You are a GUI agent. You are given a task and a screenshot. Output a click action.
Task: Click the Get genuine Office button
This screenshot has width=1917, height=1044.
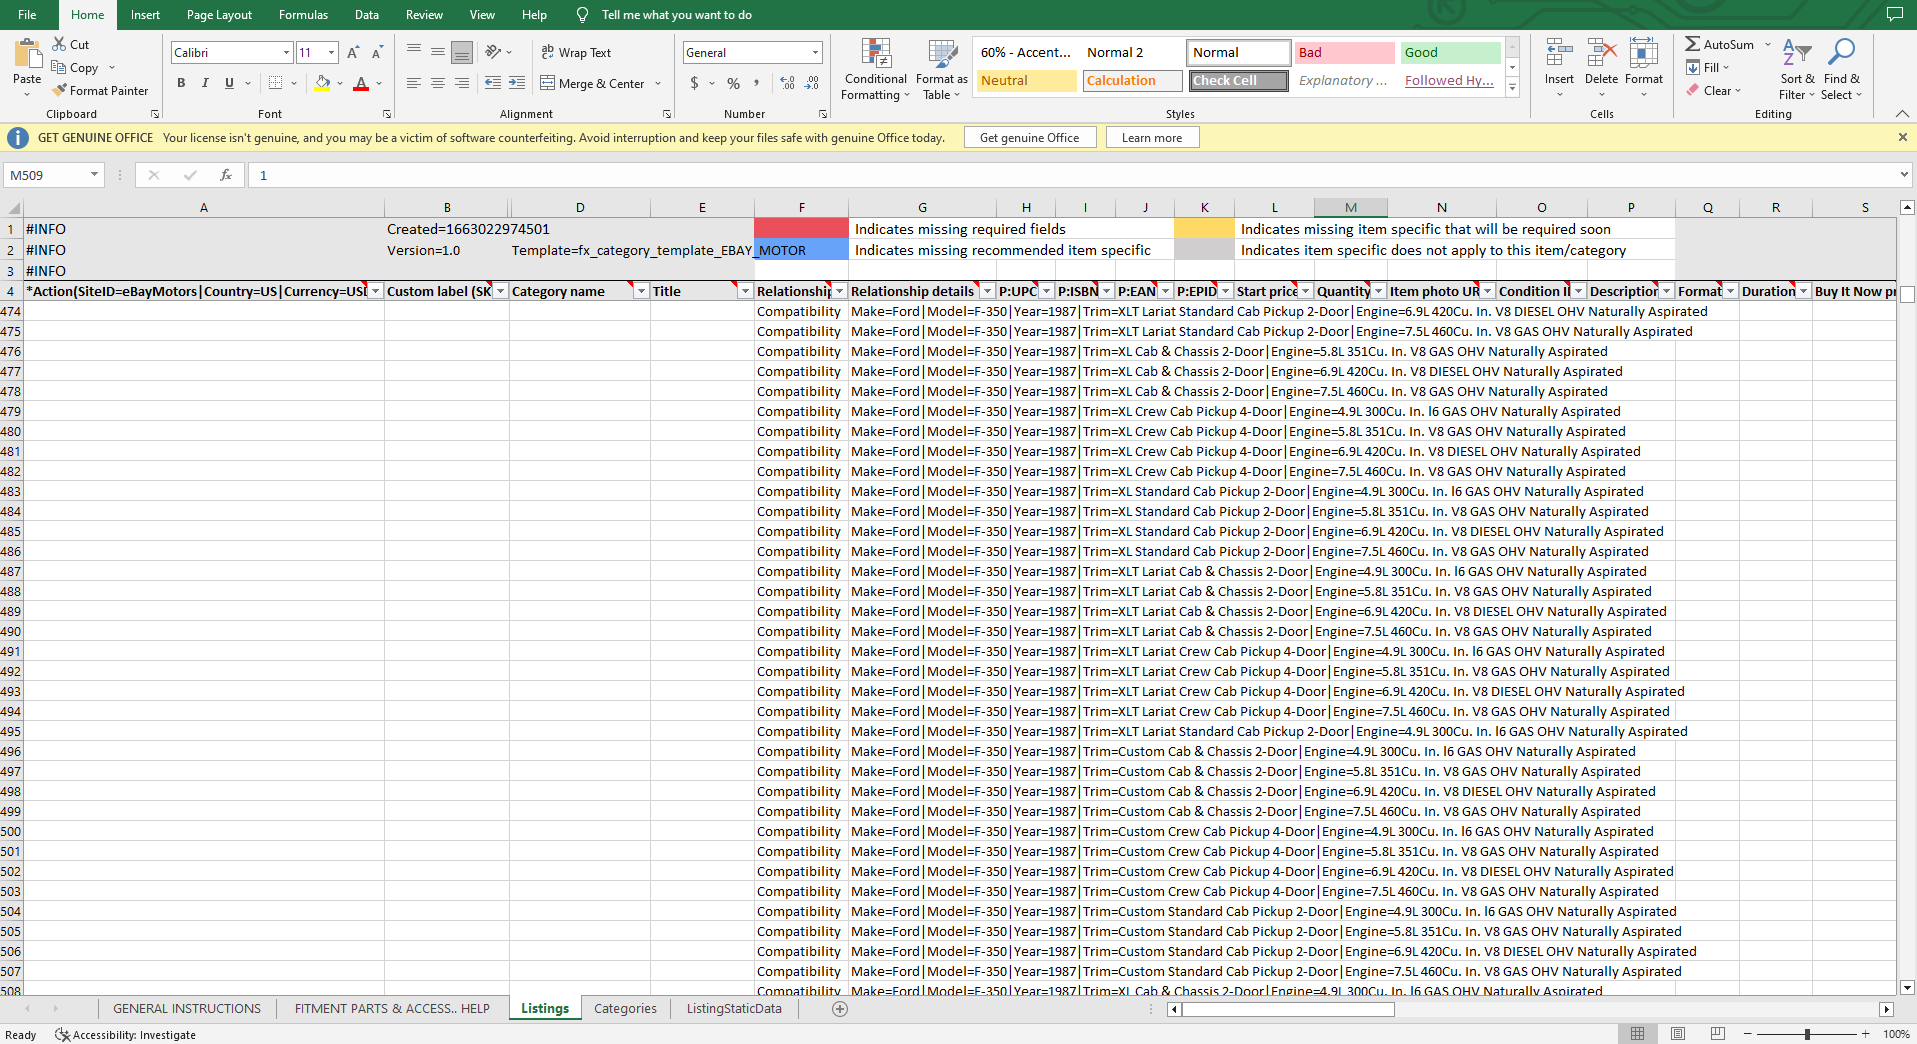(1029, 137)
